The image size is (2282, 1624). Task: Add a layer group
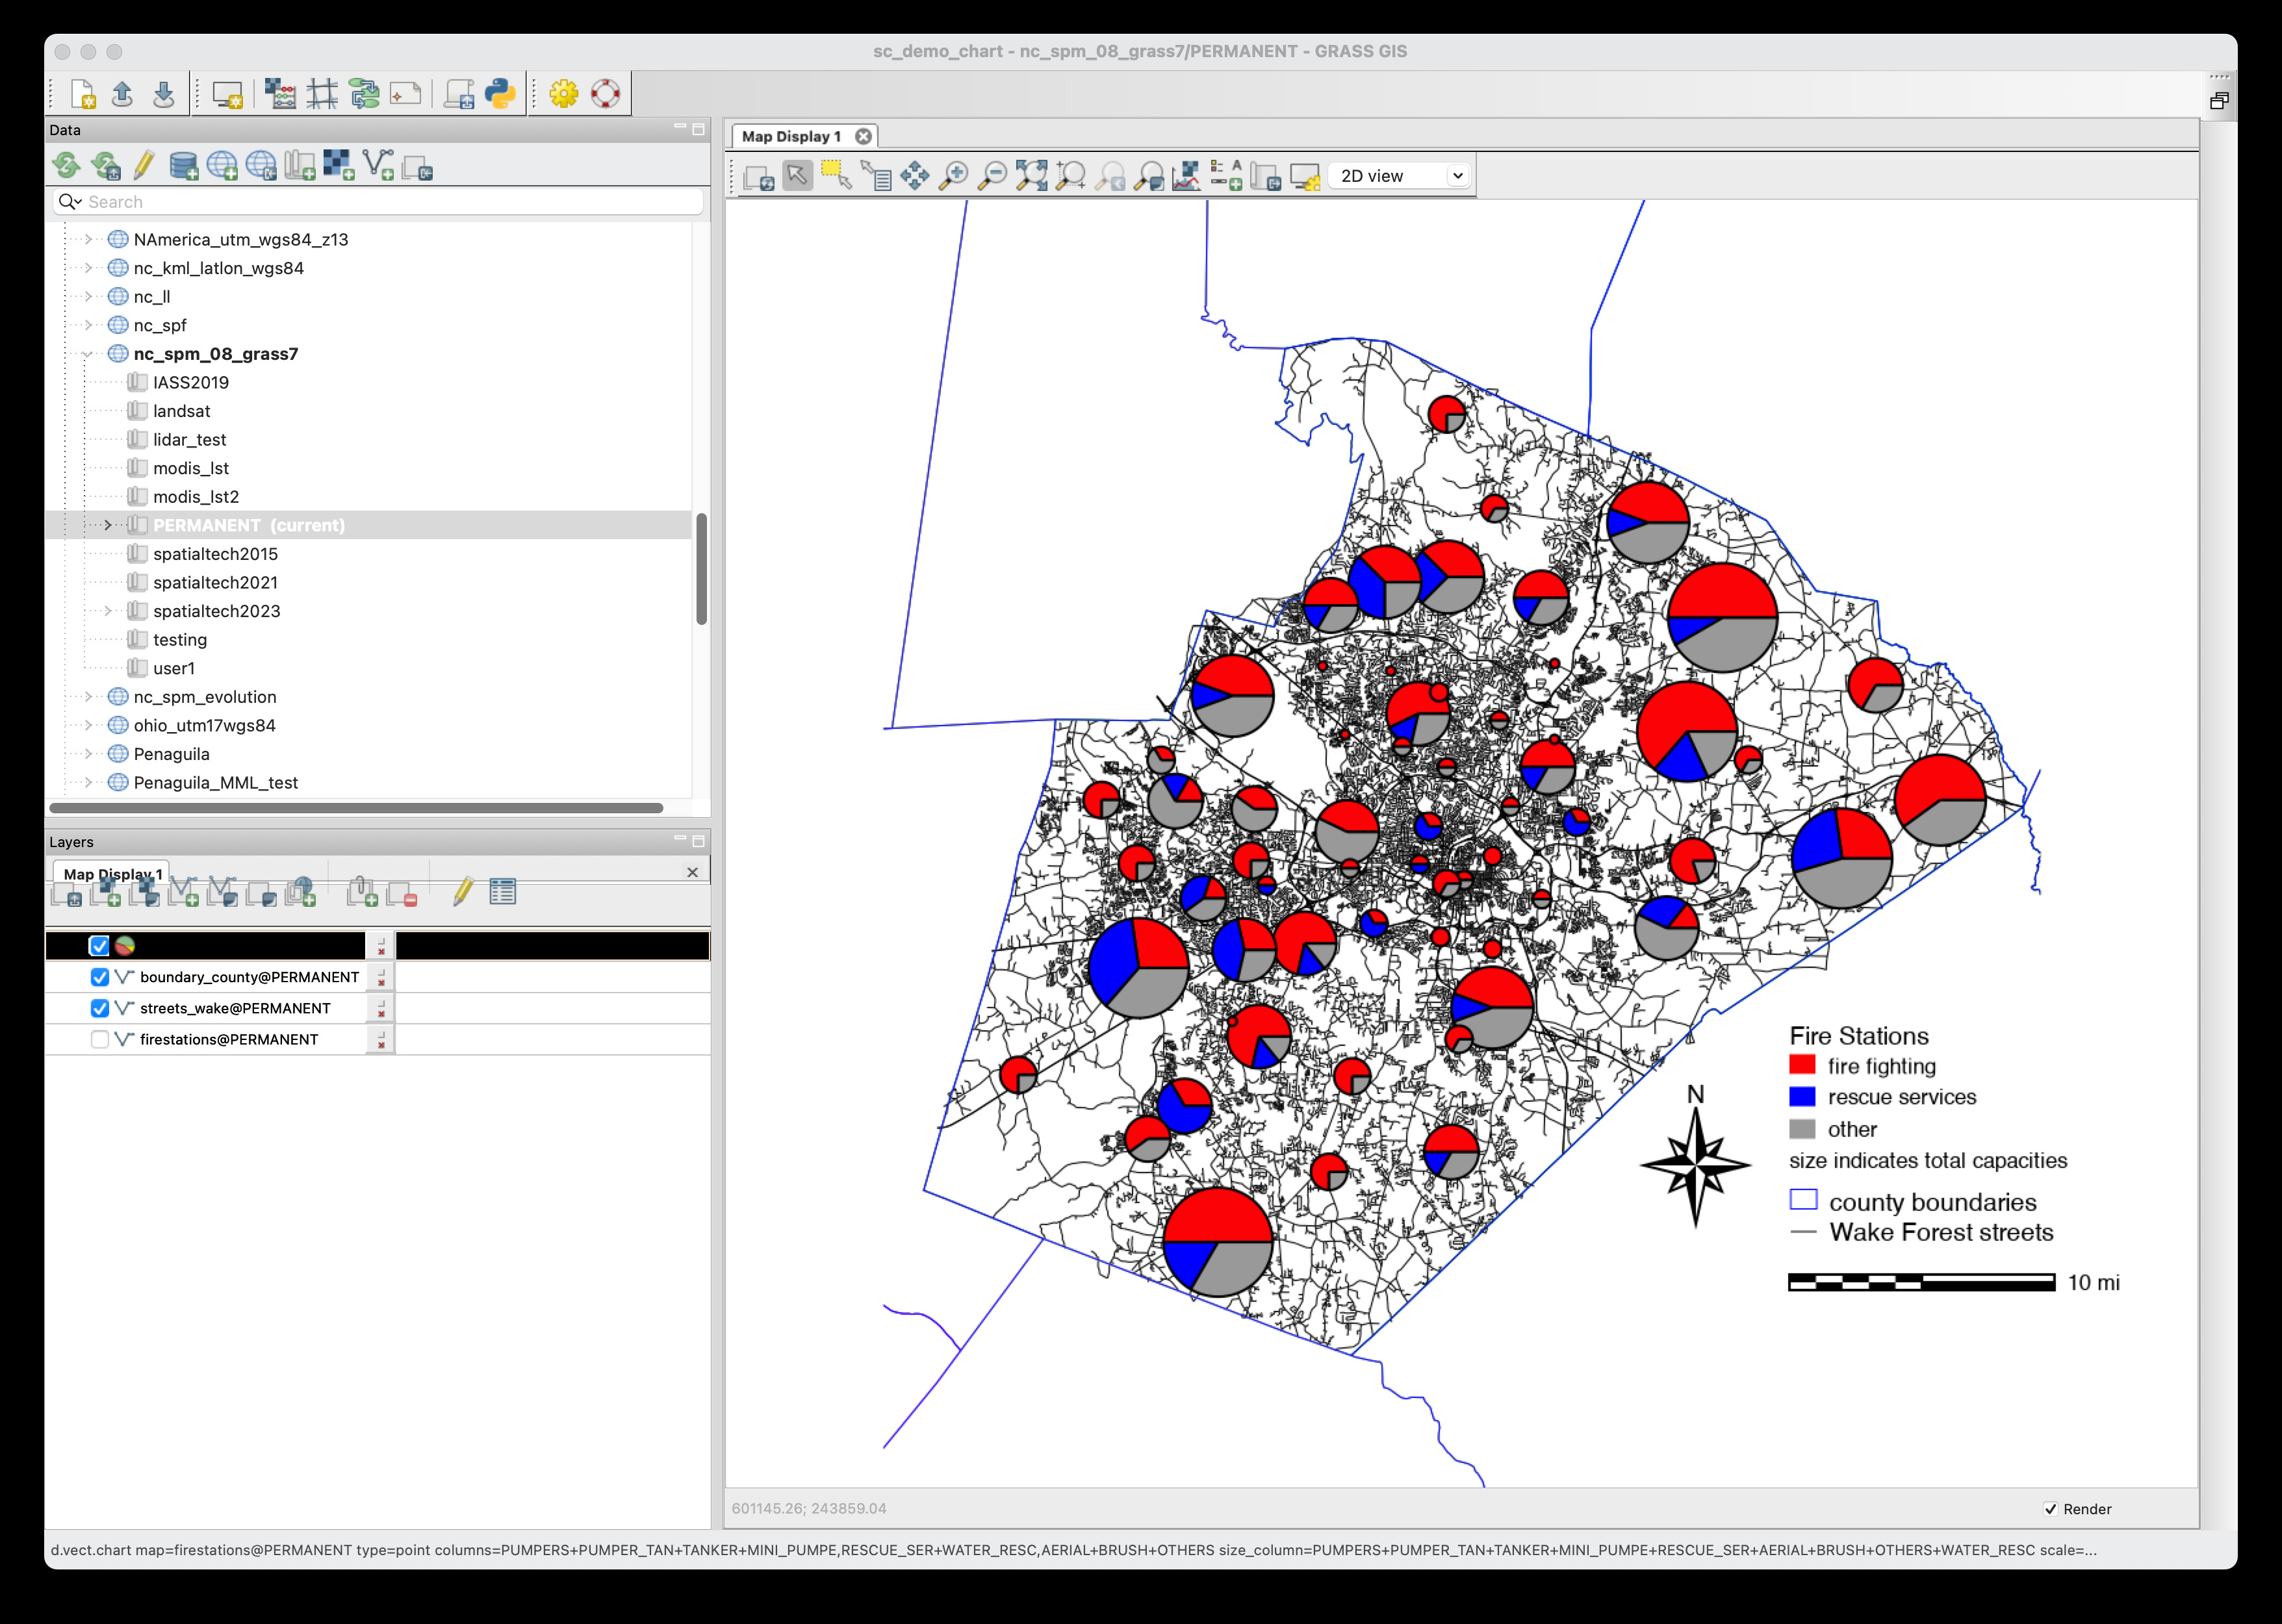(x=362, y=892)
